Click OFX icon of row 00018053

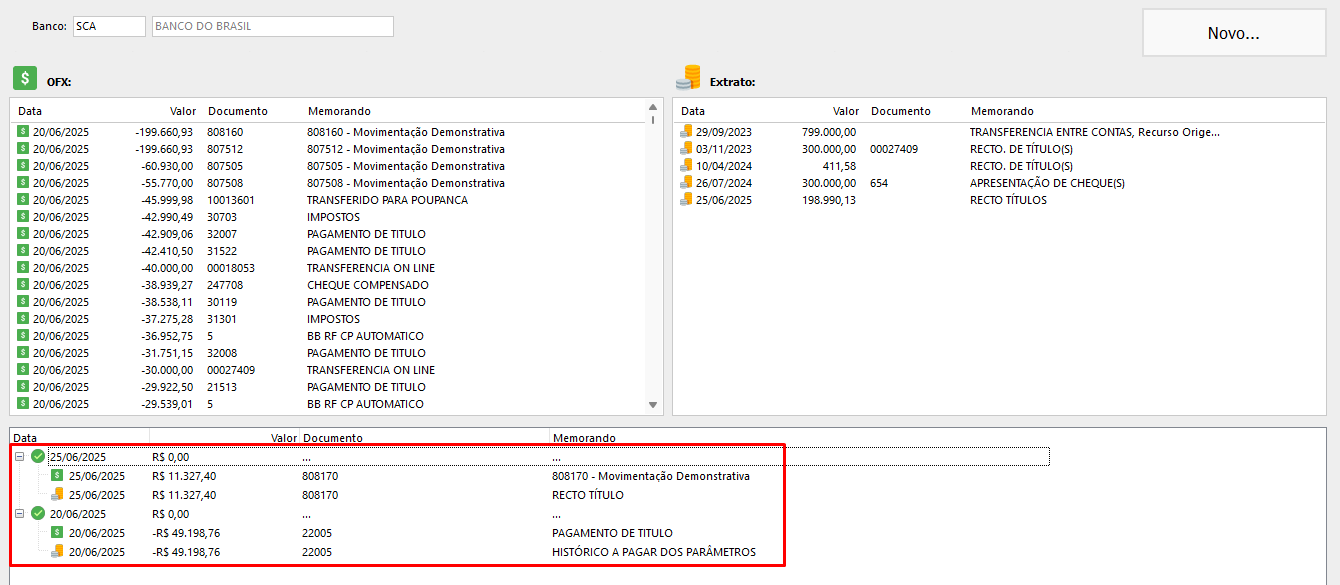tap(23, 268)
